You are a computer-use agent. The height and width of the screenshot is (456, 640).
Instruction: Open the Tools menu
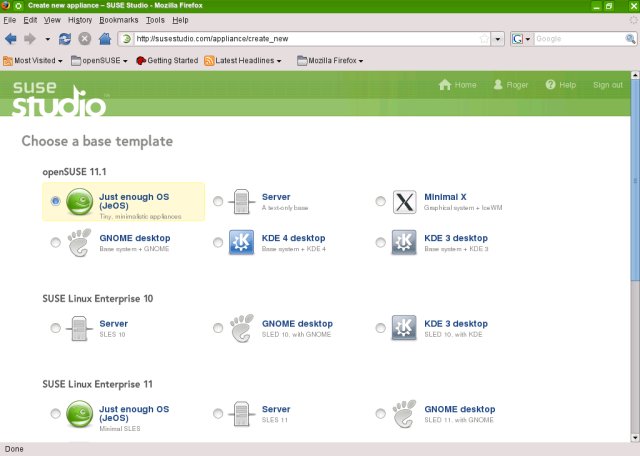(x=155, y=20)
